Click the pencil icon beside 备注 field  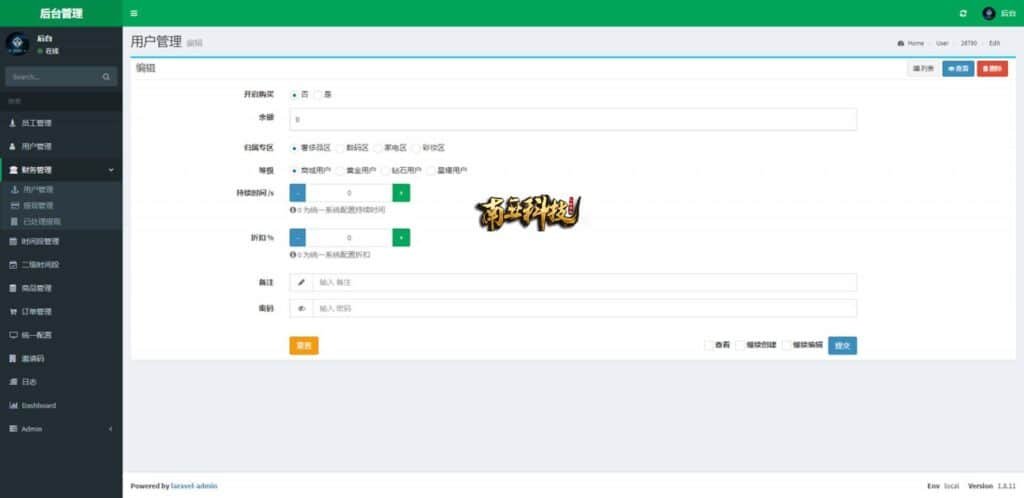tap(301, 283)
